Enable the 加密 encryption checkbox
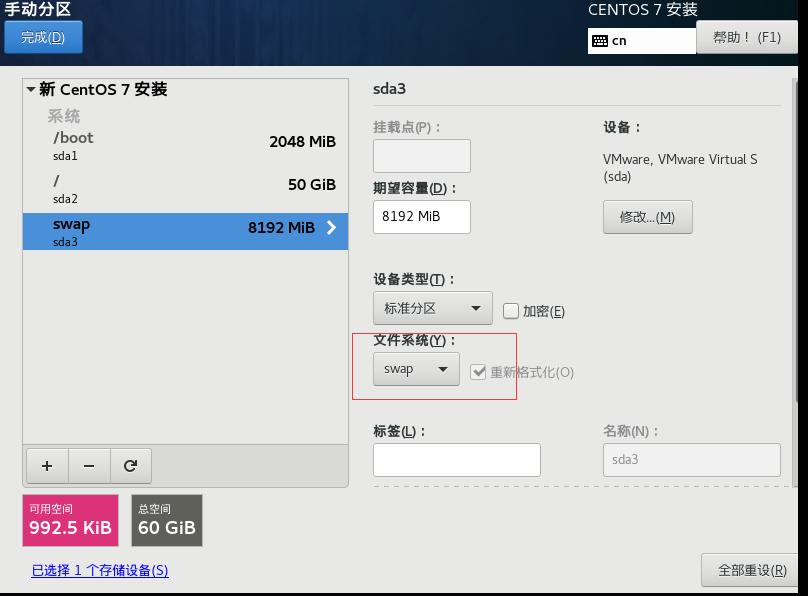This screenshot has width=808, height=596. click(x=510, y=310)
